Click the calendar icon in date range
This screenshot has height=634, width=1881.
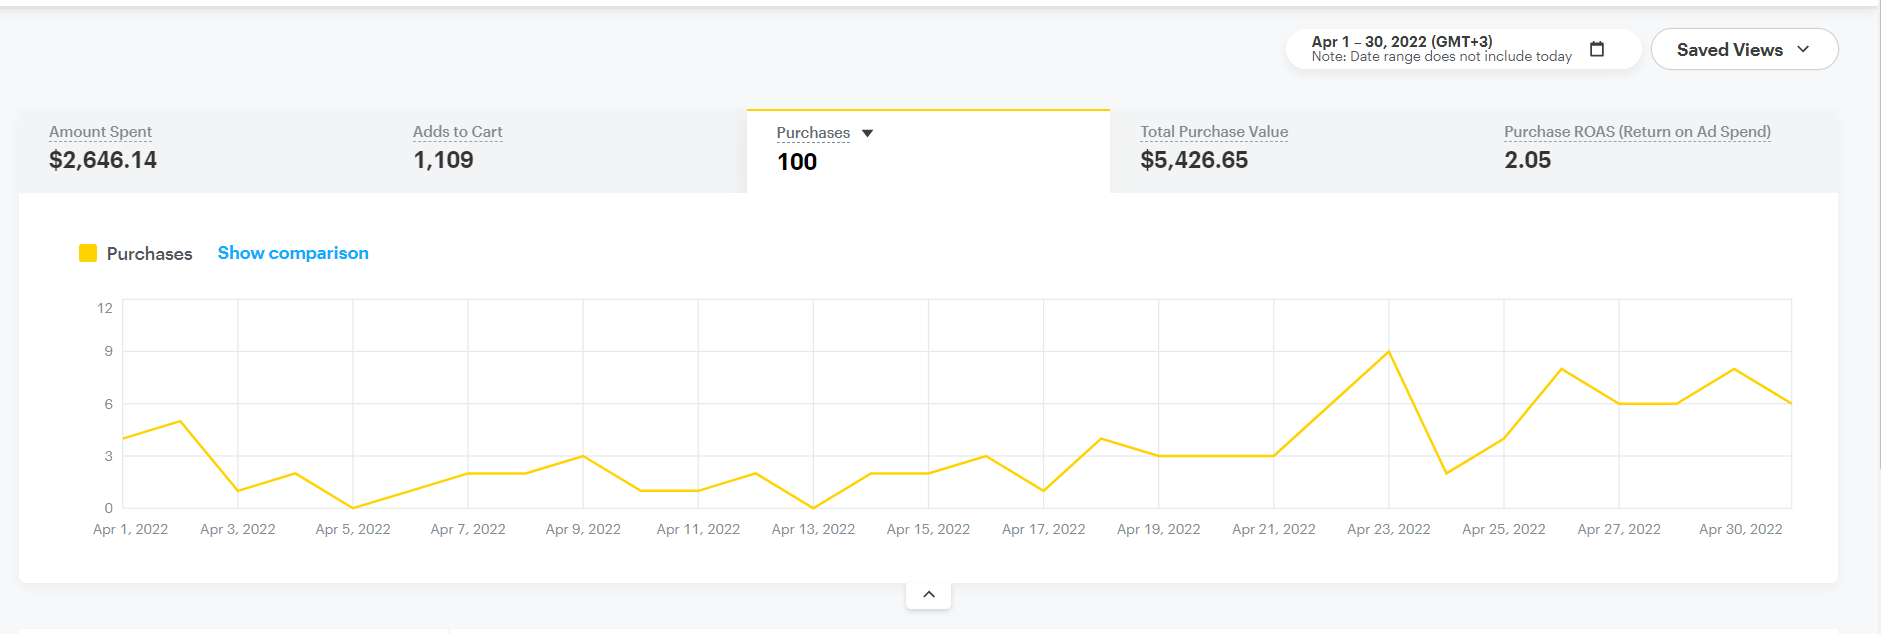coord(1597,49)
